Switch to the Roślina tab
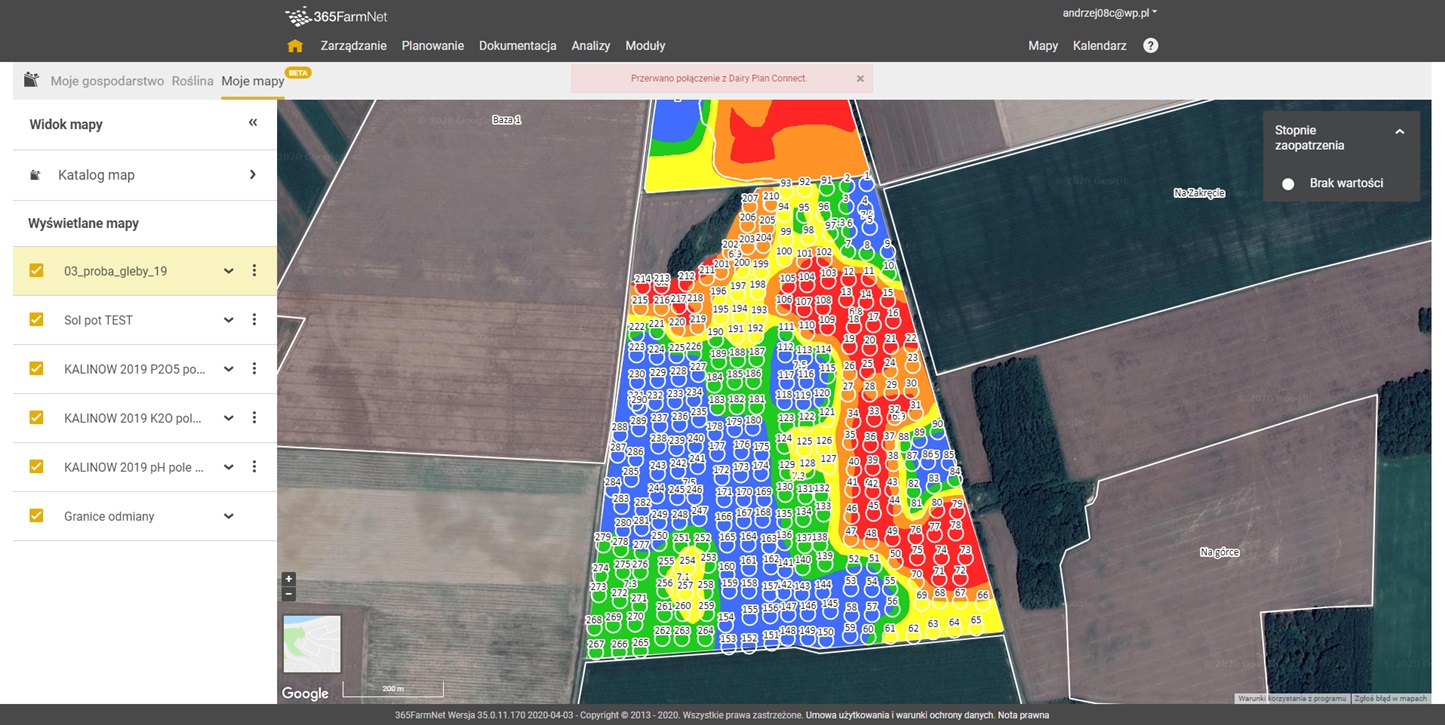The width and height of the screenshot is (1445, 725). 192,81
